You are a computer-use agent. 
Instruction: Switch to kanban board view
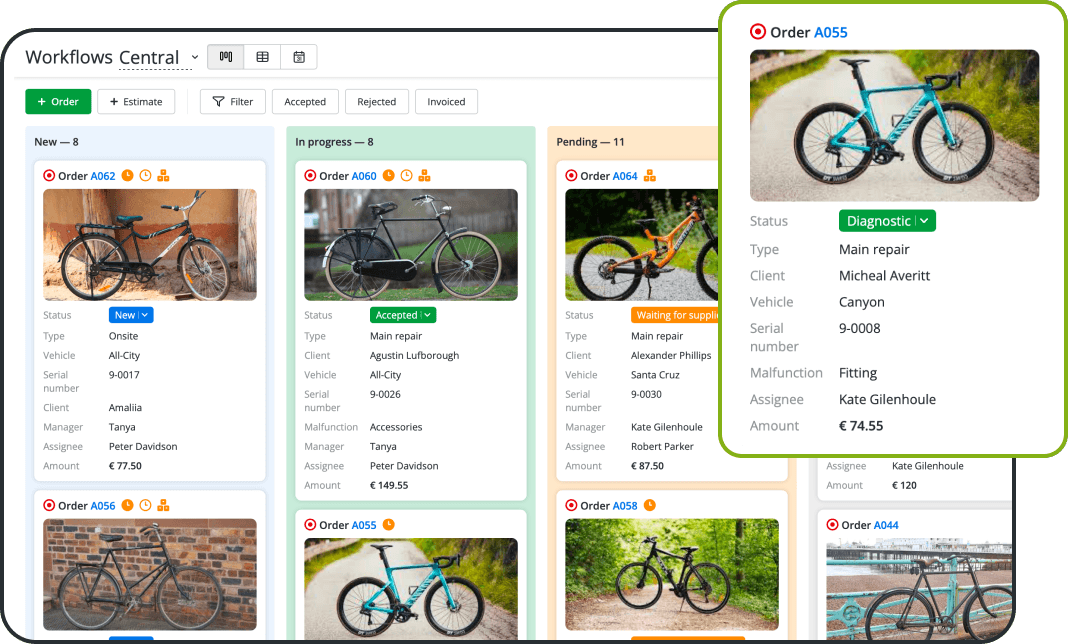225,57
